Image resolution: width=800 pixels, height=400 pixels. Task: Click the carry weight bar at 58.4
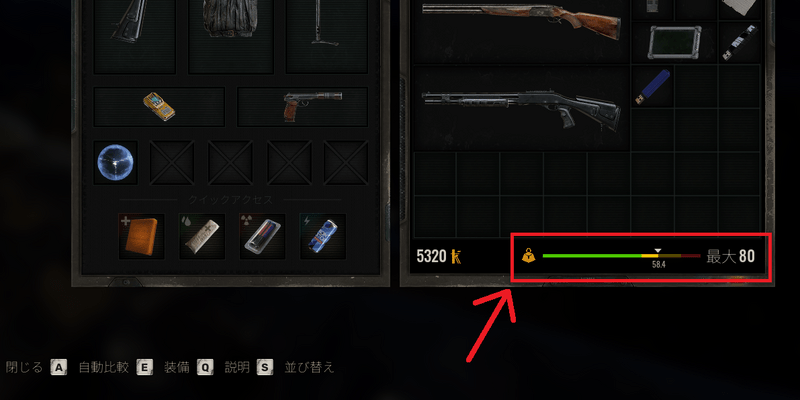coord(621,256)
